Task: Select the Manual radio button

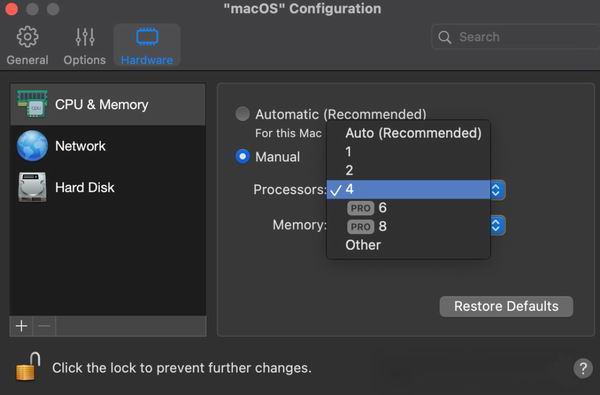Action: click(243, 156)
